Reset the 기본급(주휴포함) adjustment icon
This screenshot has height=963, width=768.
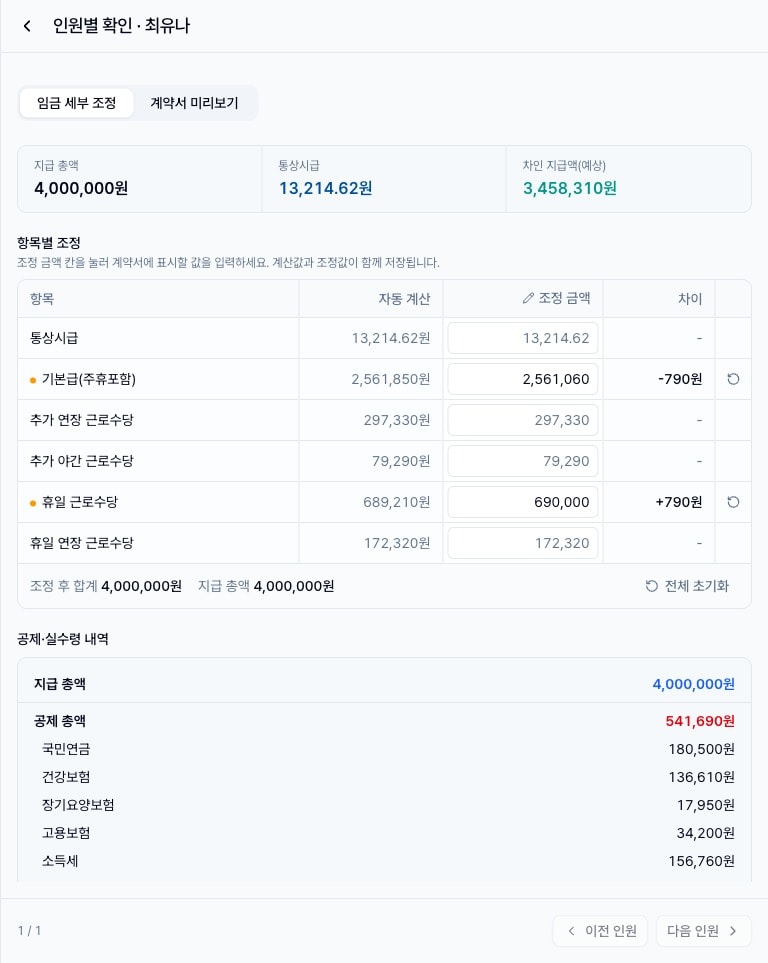coord(733,379)
